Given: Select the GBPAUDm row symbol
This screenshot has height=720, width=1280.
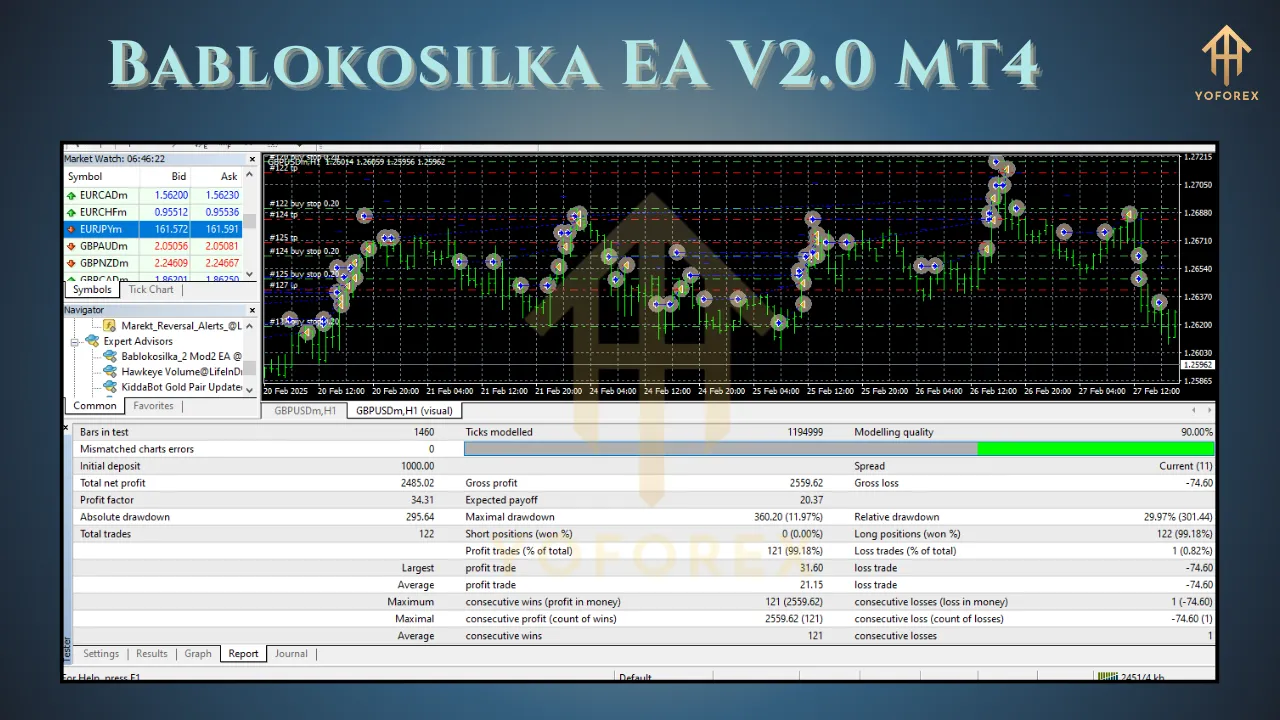Looking at the screenshot, I should pyautogui.click(x=104, y=246).
